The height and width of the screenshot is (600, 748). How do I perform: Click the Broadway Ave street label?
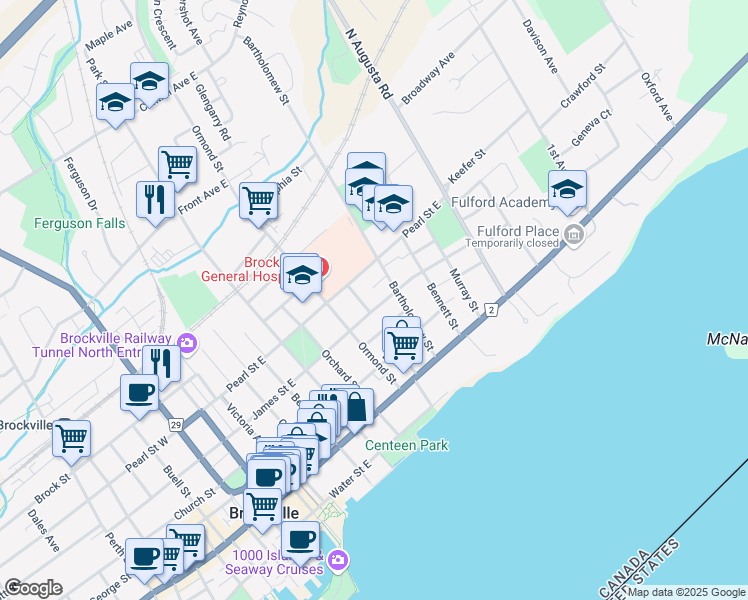(x=428, y=78)
